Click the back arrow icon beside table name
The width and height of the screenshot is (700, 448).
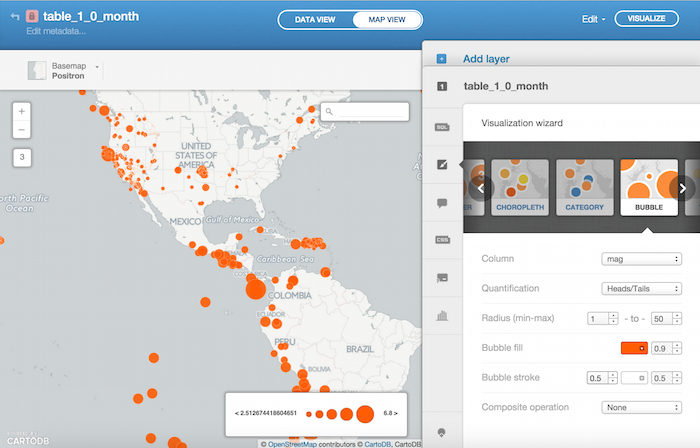tap(15, 17)
